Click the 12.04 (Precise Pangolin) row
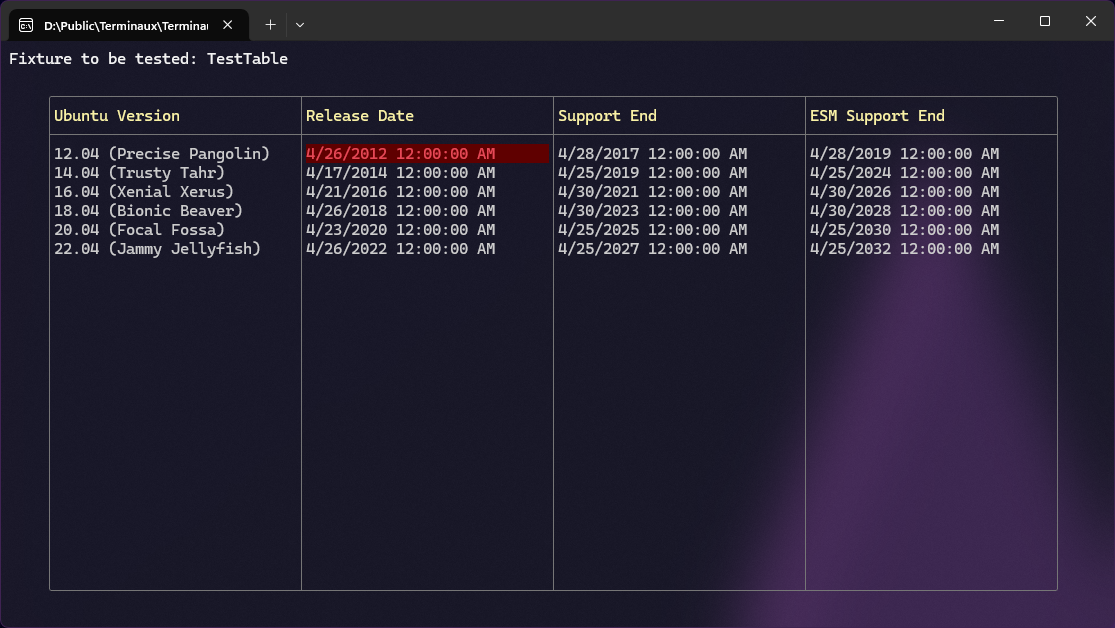The width and height of the screenshot is (1115, 628). point(162,154)
